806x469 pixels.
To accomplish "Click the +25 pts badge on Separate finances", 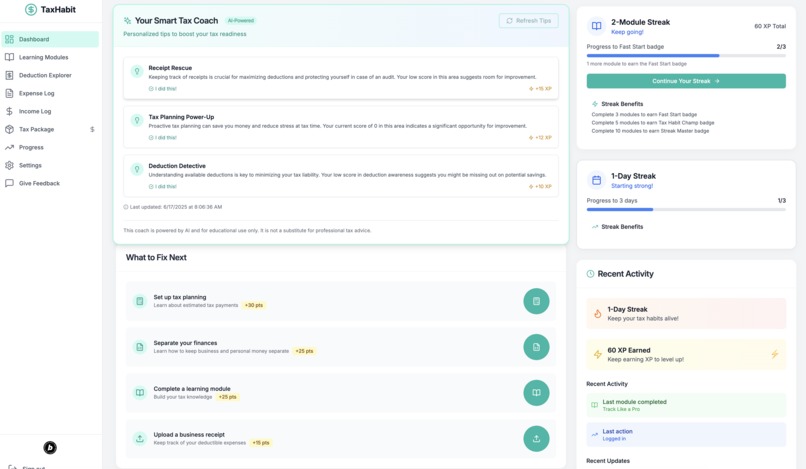I will coord(304,351).
